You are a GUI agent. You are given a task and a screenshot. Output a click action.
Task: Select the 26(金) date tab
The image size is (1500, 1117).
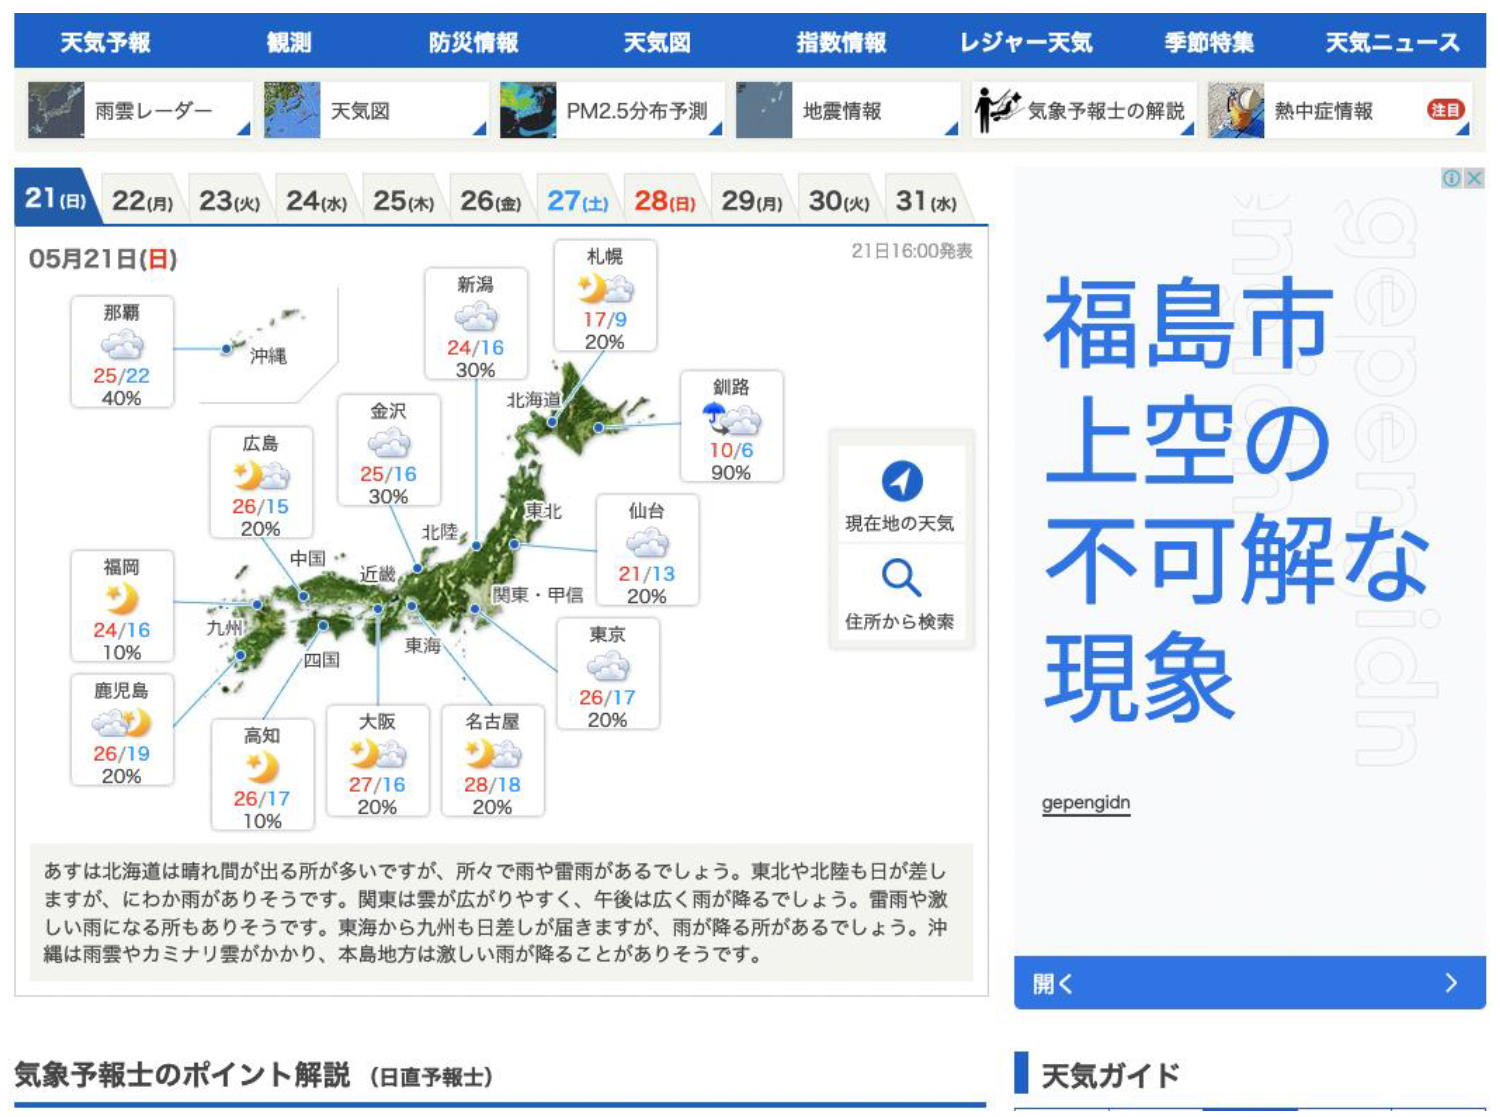(490, 200)
